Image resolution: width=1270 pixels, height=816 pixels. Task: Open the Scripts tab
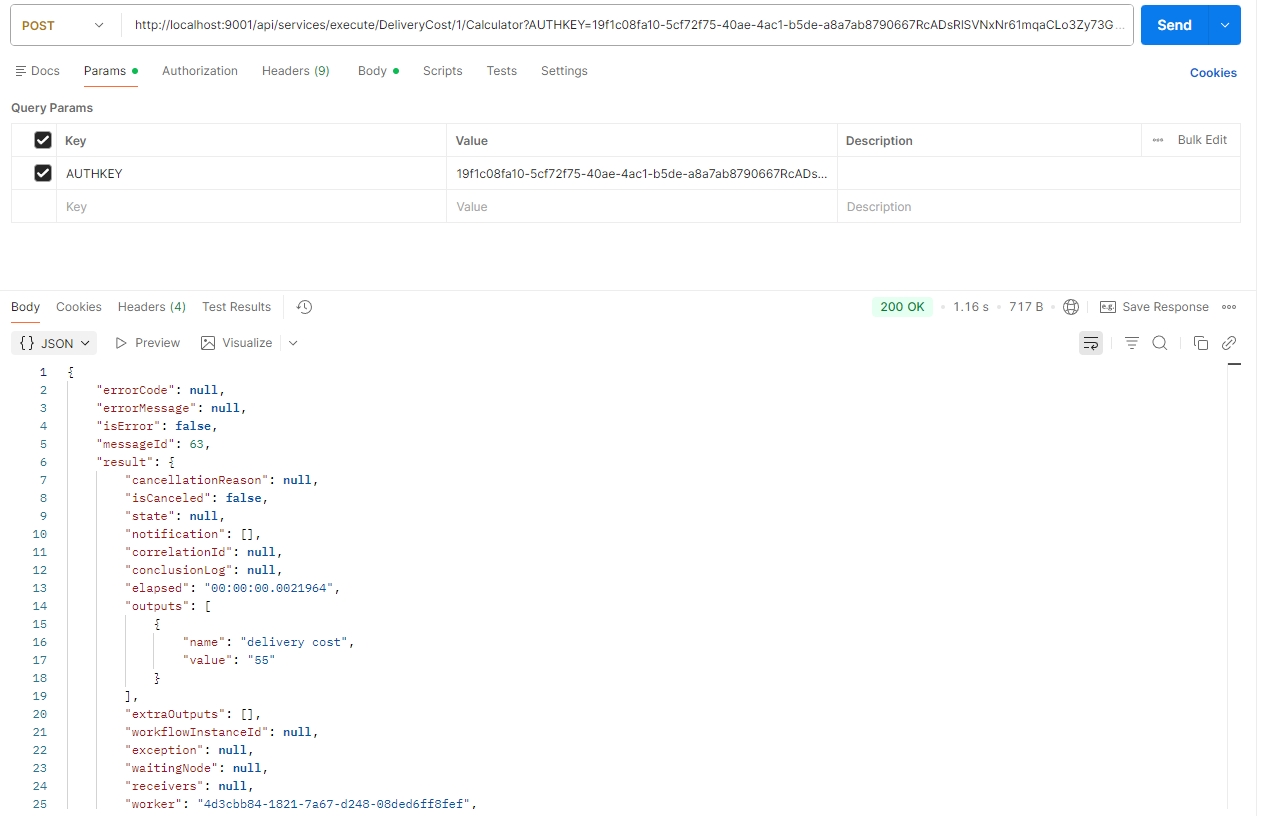tap(442, 71)
